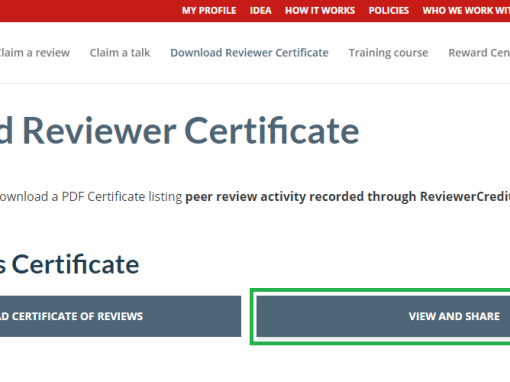This screenshot has width=510, height=382.
Task: Select the Download Reviewer Certificate tab
Action: tap(249, 53)
